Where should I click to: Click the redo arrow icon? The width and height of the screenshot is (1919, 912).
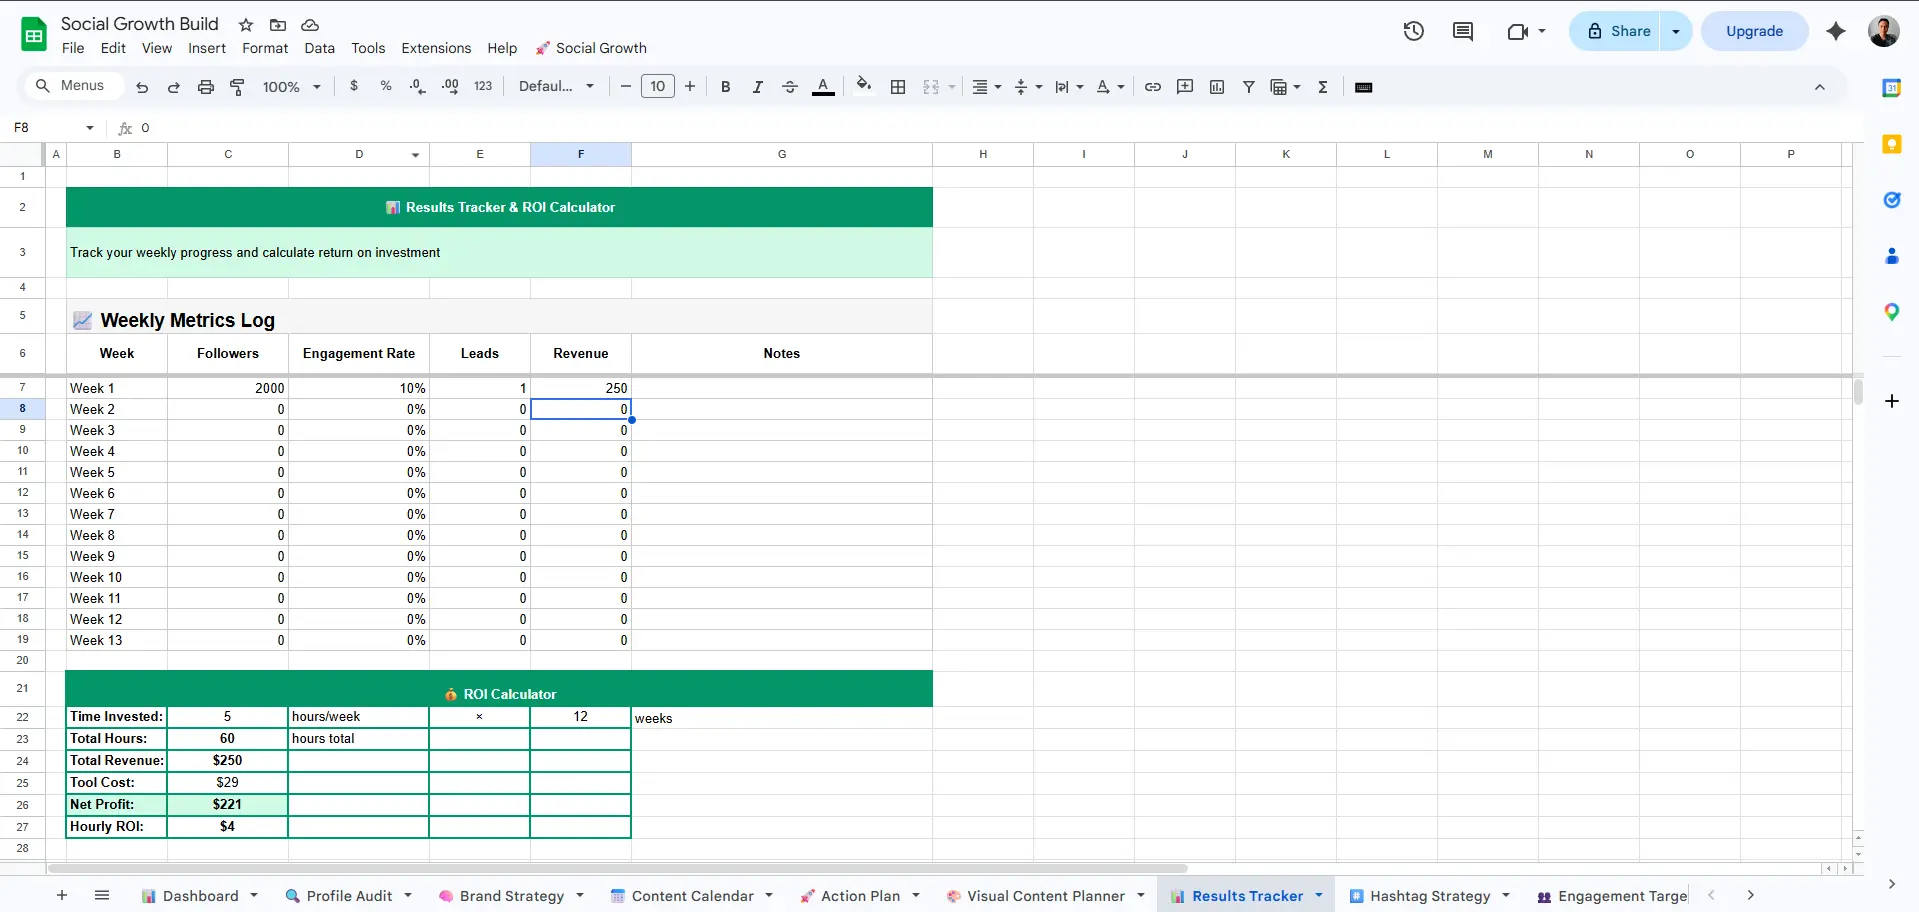173,87
